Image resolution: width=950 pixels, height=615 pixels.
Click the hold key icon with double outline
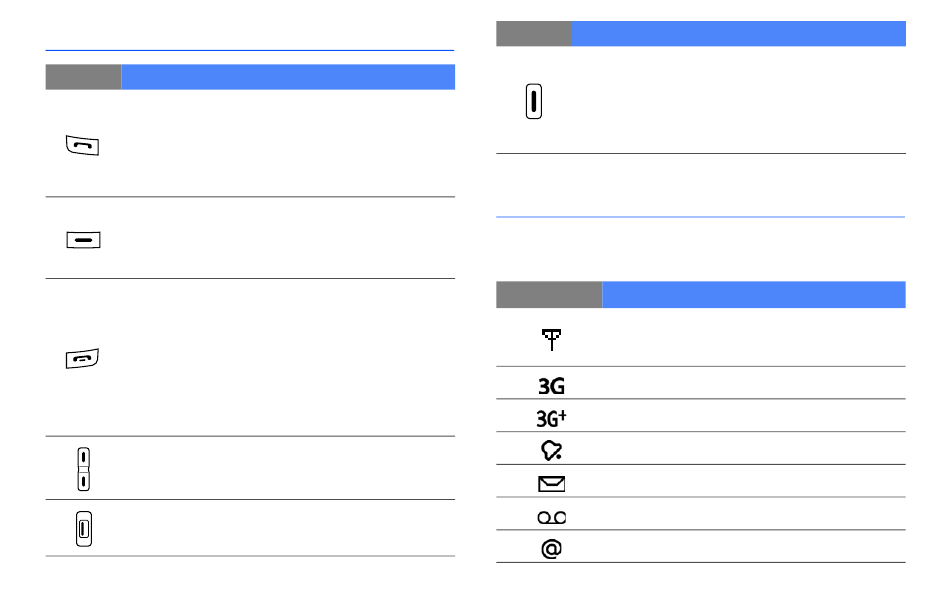[x=84, y=529]
